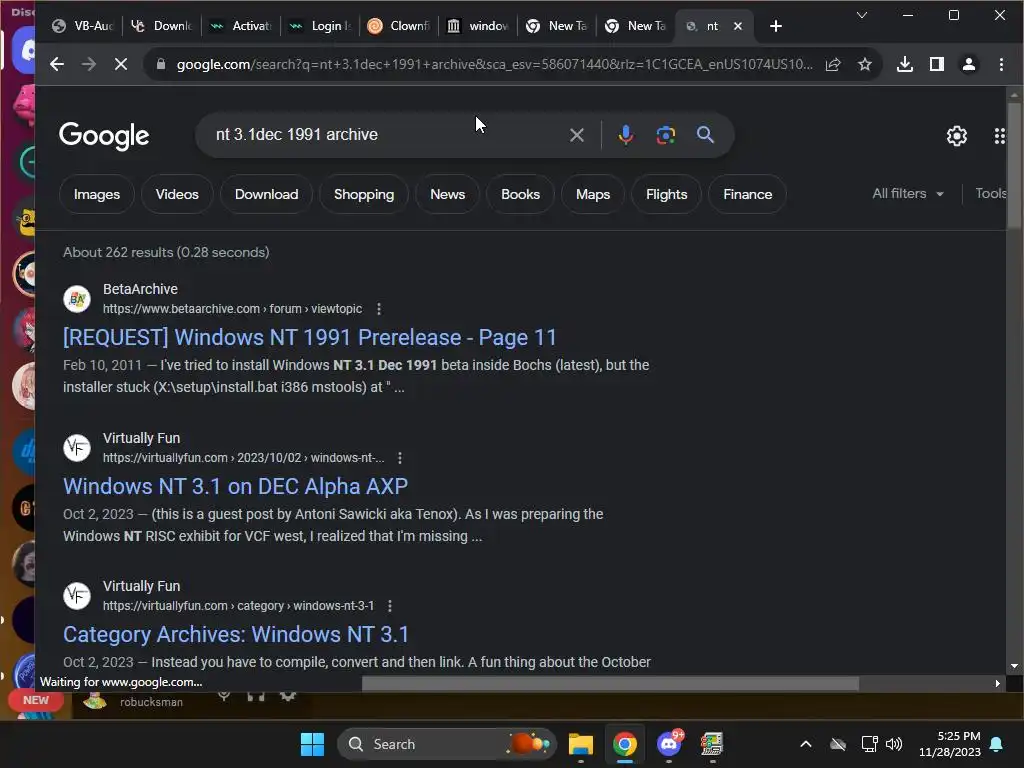
Task: Open Discord from taskbar
Action: pos(669,744)
